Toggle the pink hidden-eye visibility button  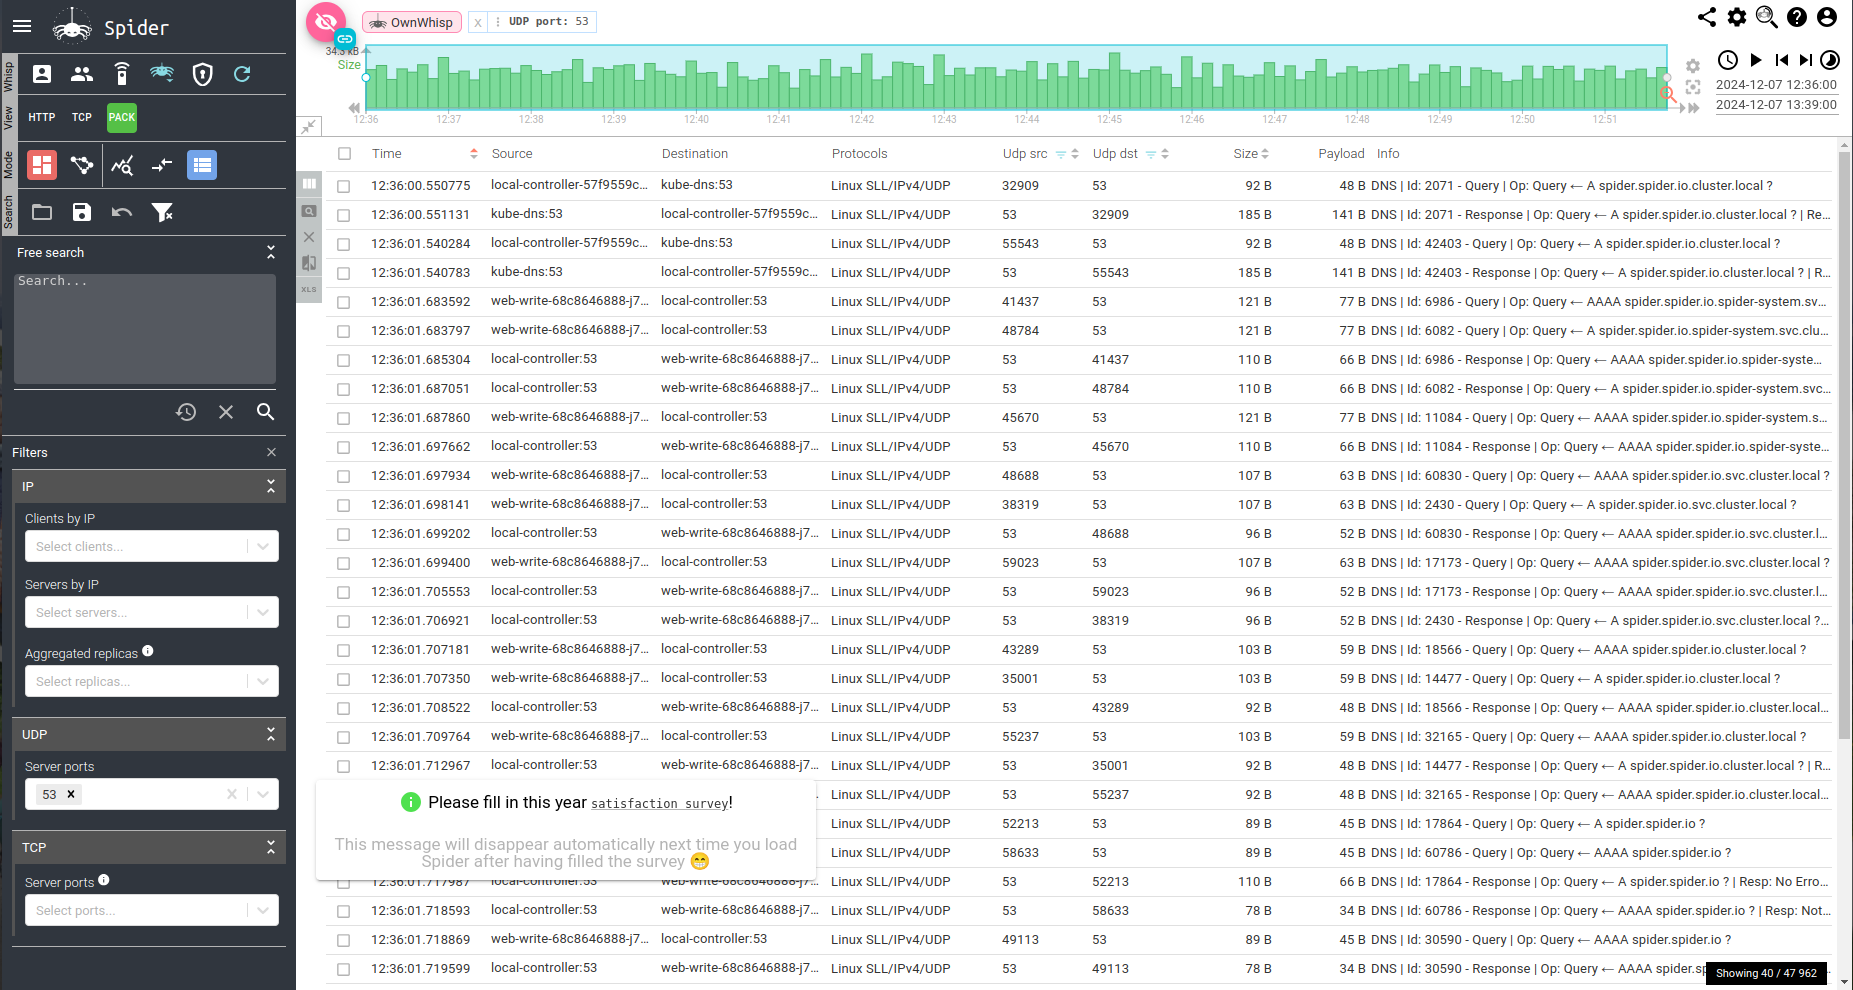(x=325, y=22)
